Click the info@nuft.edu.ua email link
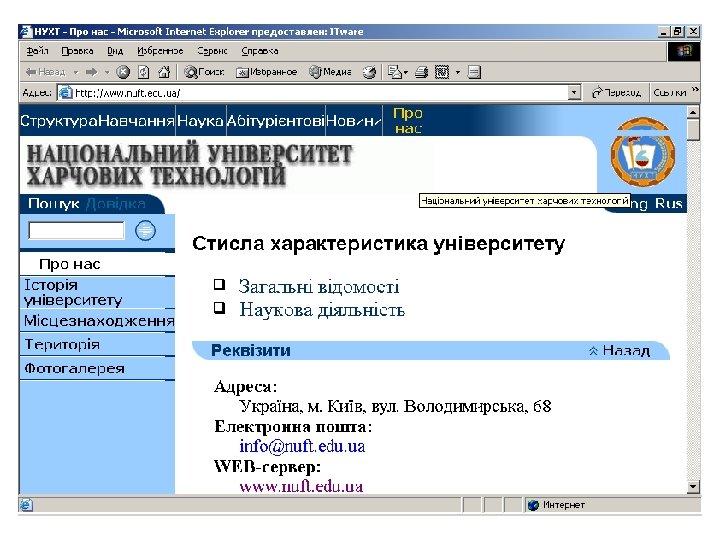Screen dimensions: 720x540 coord(302,446)
